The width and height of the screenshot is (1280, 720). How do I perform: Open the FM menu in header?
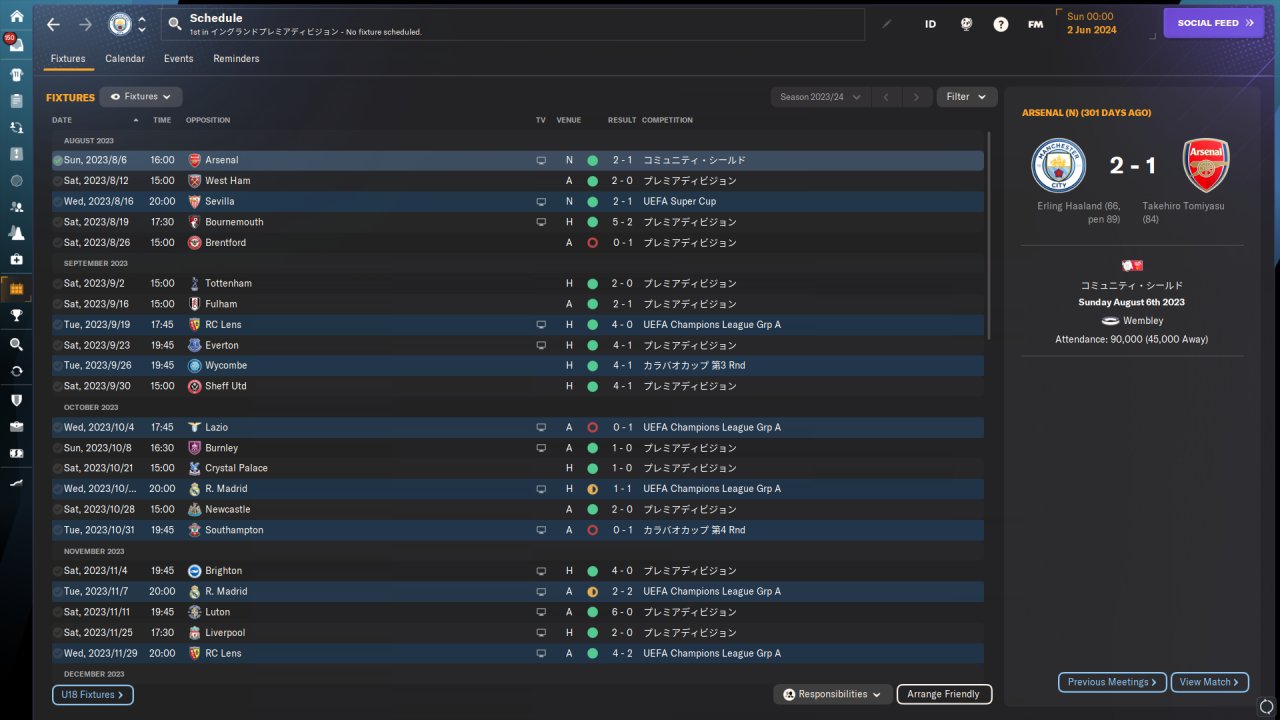click(1035, 24)
